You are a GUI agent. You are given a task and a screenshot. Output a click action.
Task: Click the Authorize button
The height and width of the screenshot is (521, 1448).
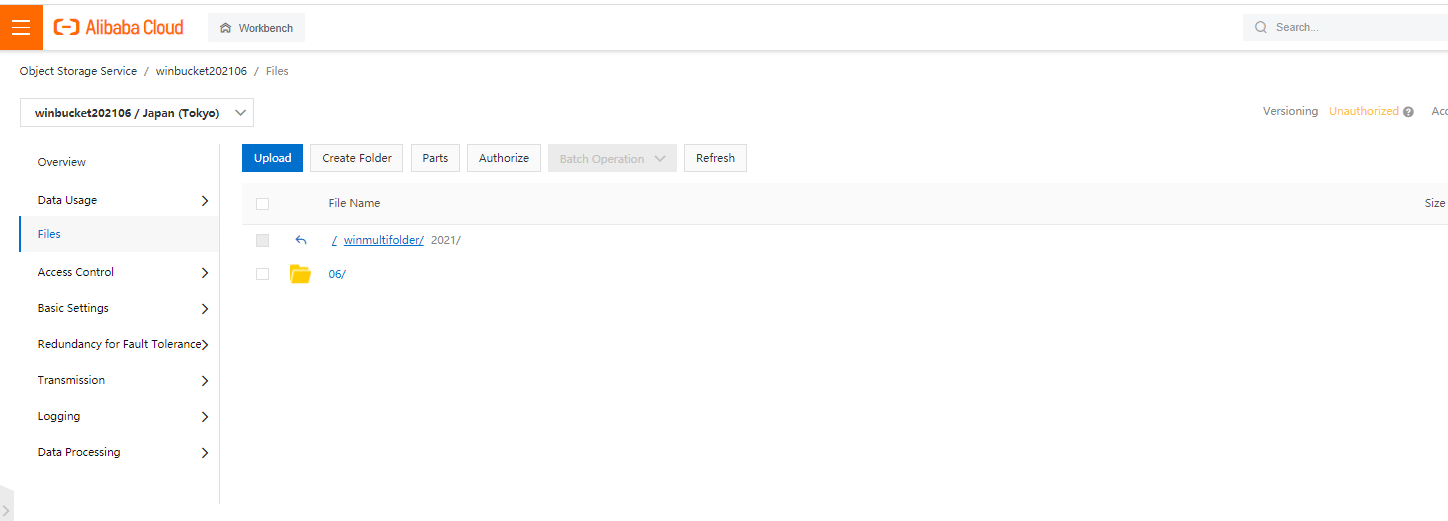pyautogui.click(x=504, y=158)
